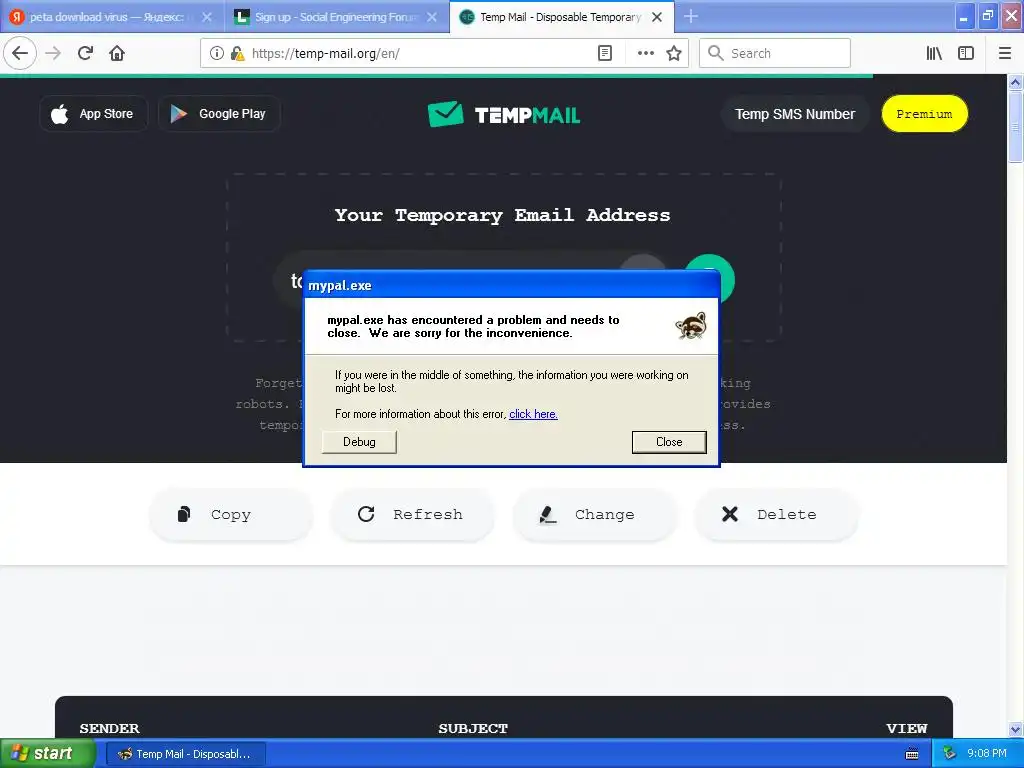Click the forward navigation arrow
The image size is (1024, 768).
(53, 53)
